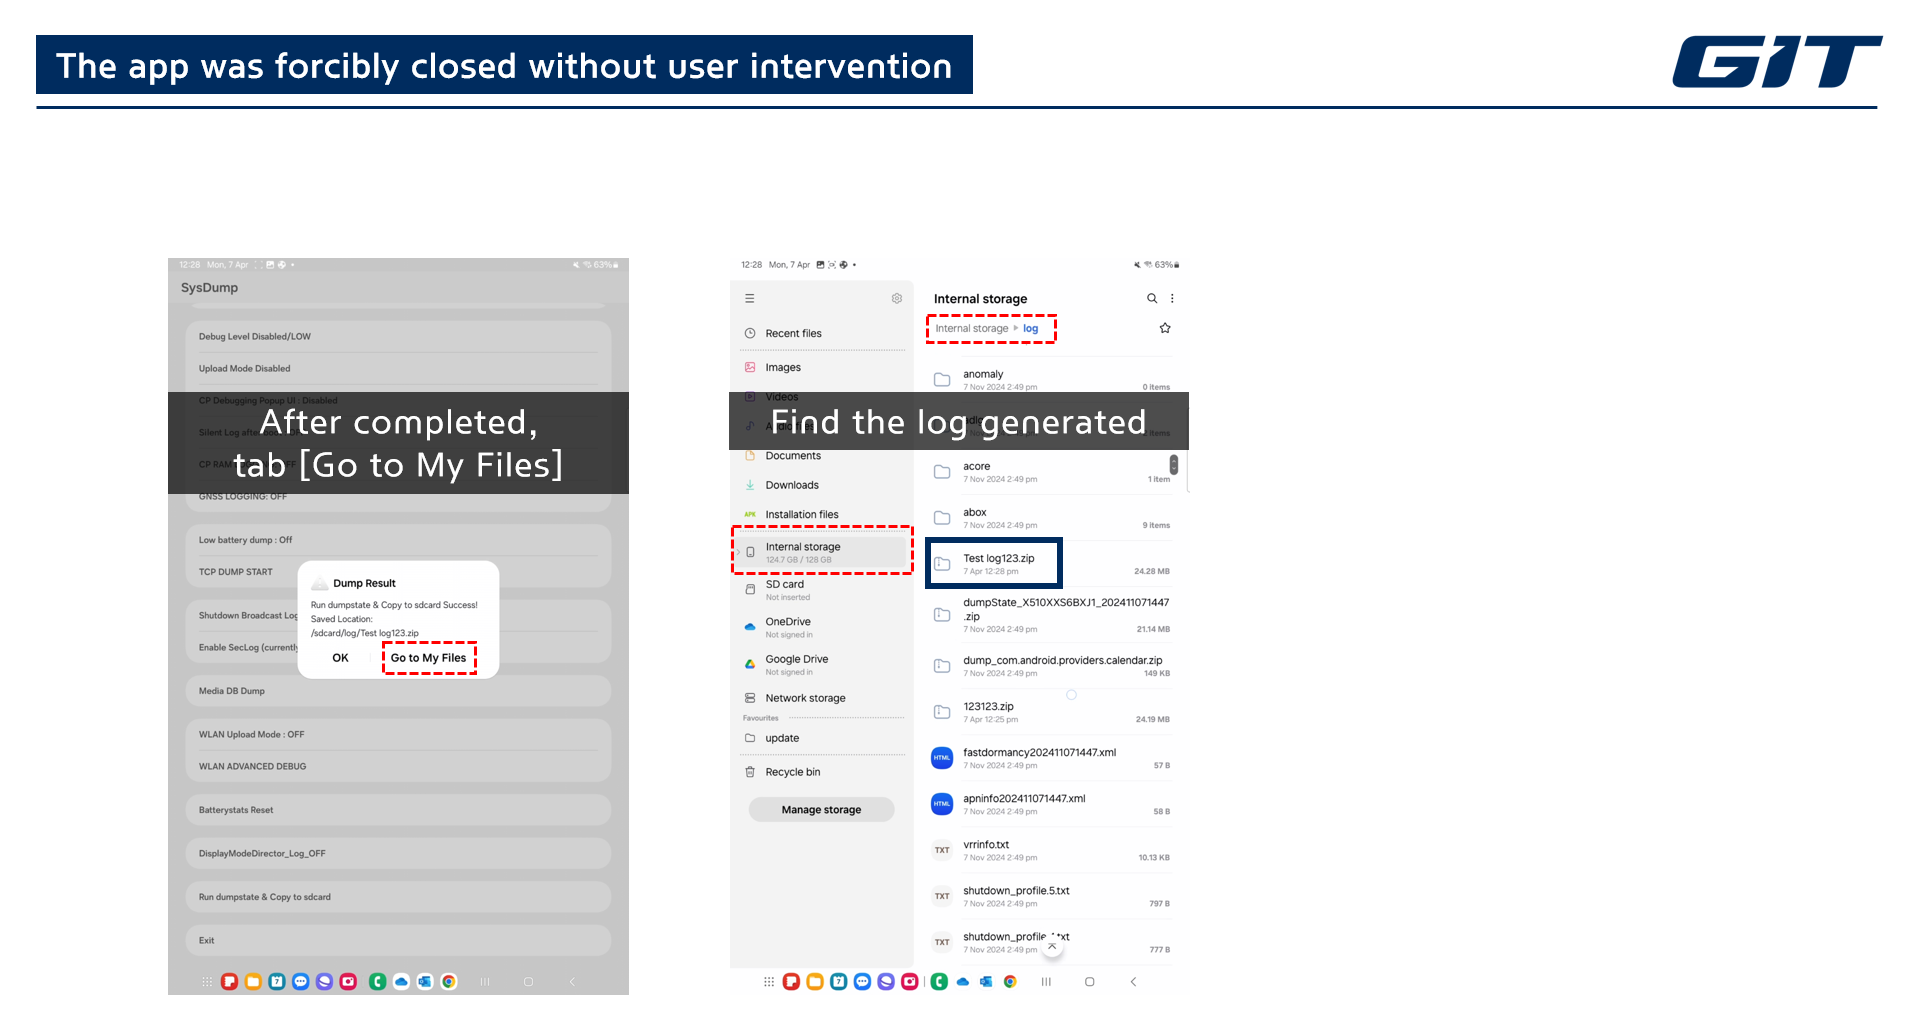1920x1022 pixels.
Task: Toggle Upload Mode Disabled option
Action: click(x=398, y=368)
